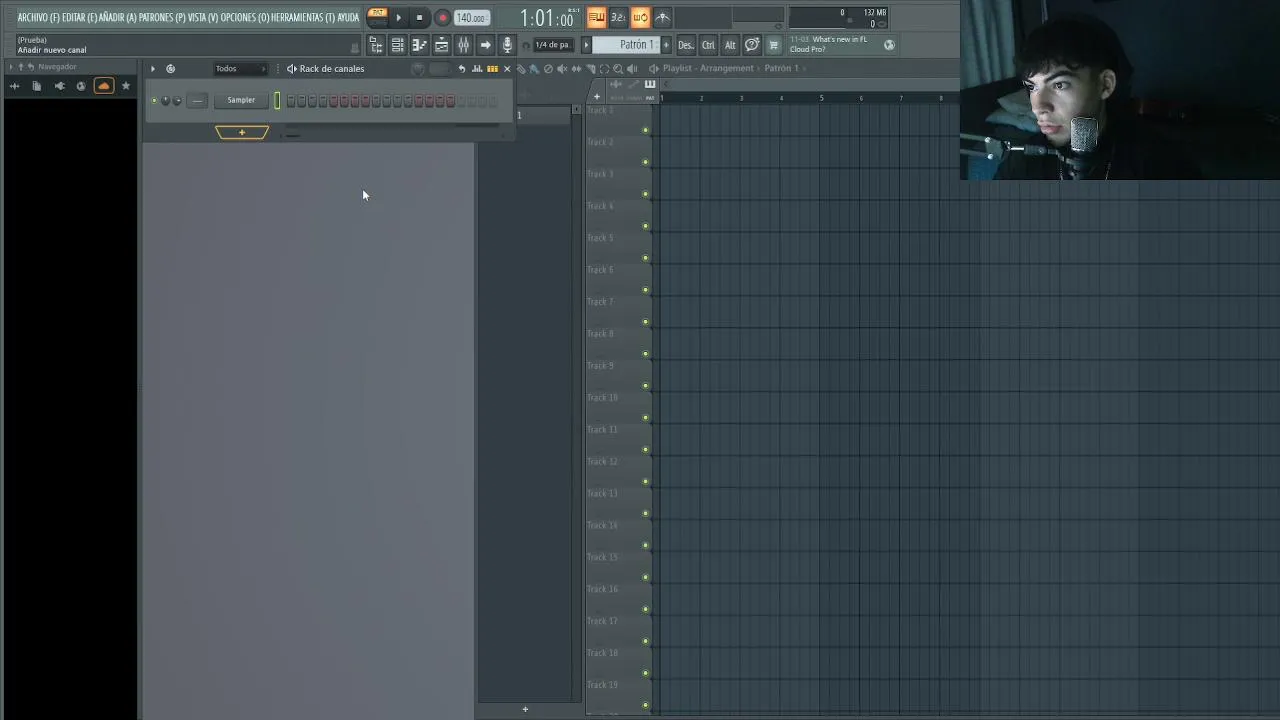
Task: Open EDITAR menu
Action: [x=80, y=18]
